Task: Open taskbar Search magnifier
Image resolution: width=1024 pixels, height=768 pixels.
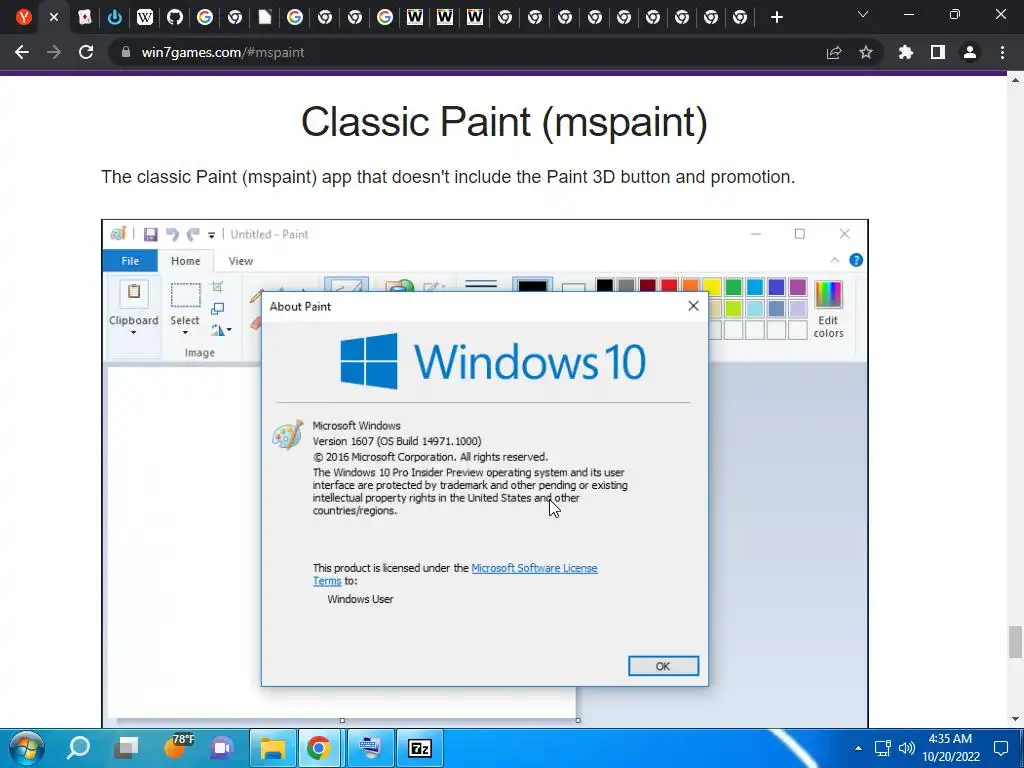Action: click(78, 748)
